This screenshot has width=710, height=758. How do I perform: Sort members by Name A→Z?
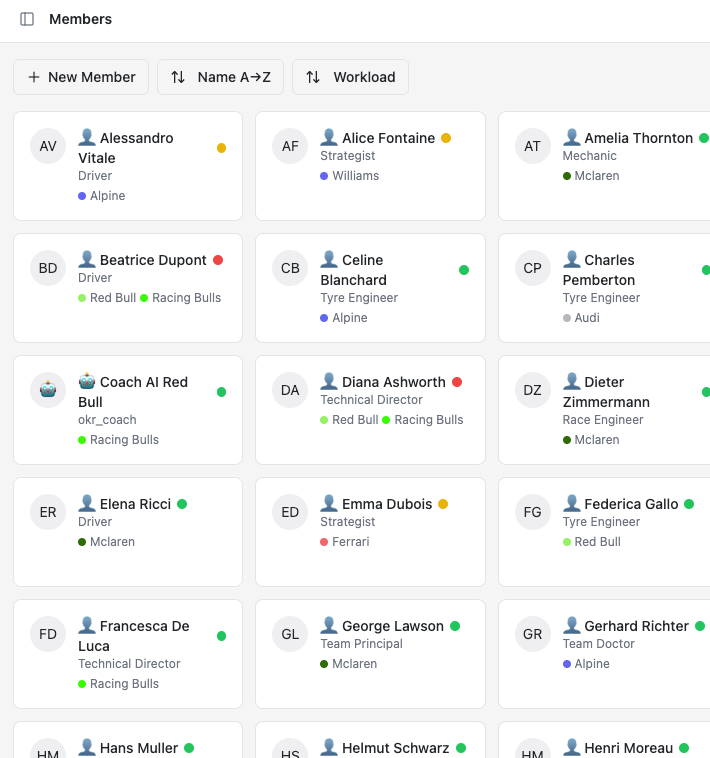click(x=220, y=77)
